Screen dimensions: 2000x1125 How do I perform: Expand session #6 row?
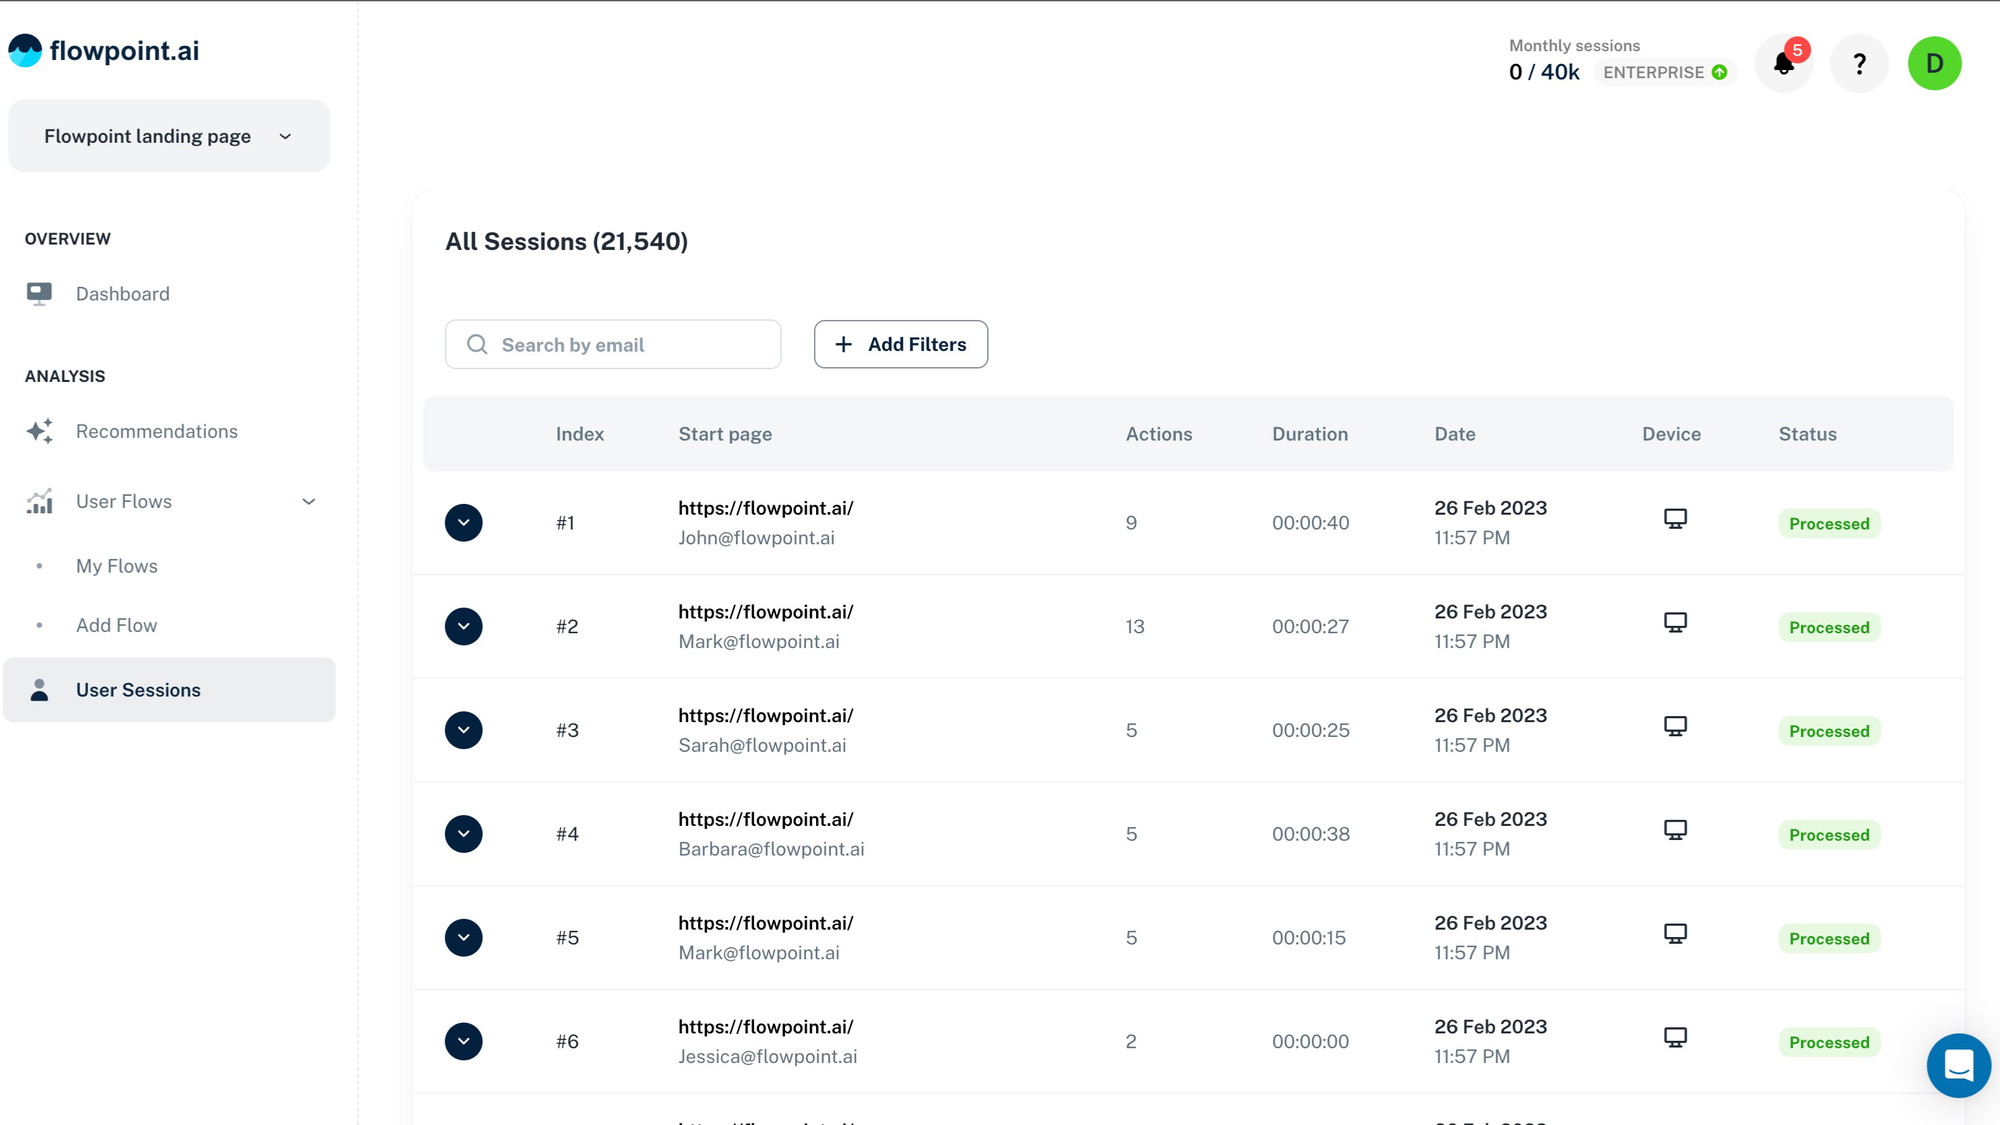463,1041
